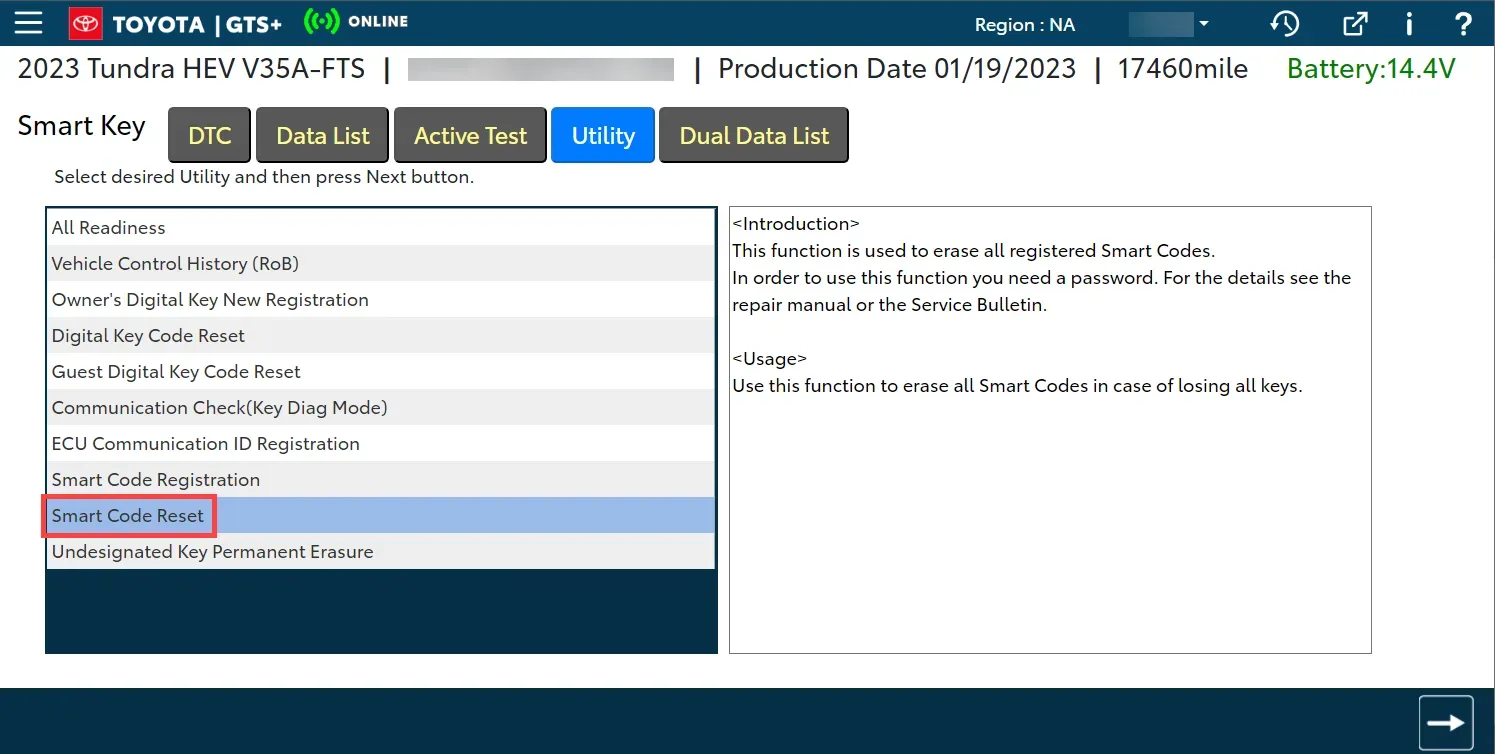Open the Dual Data List tab
This screenshot has height=754, width=1495.
pyautogui.click(x=754, y=135)
